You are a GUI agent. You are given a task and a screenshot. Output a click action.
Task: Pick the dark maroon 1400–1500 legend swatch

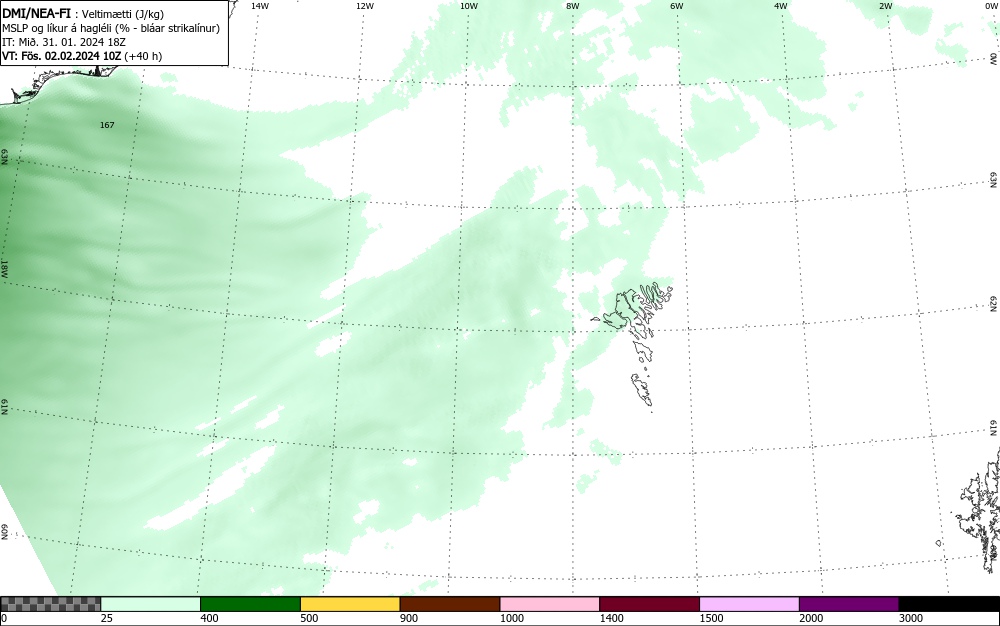(649, 604)
